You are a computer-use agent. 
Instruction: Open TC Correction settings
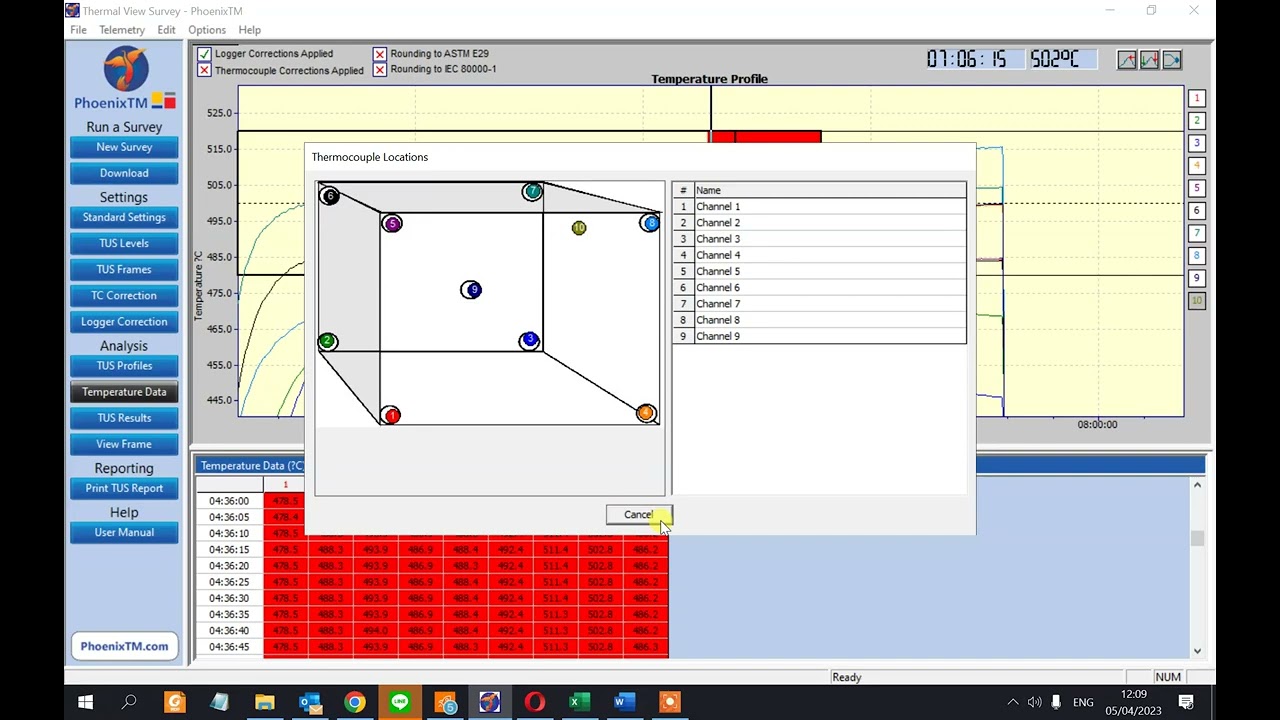tap(124, 295)
